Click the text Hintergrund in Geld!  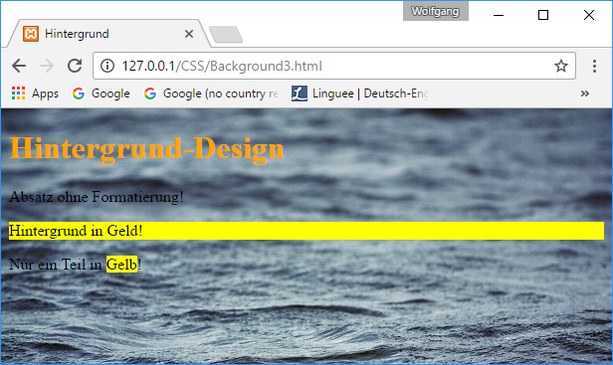click(x=75, y=231)
